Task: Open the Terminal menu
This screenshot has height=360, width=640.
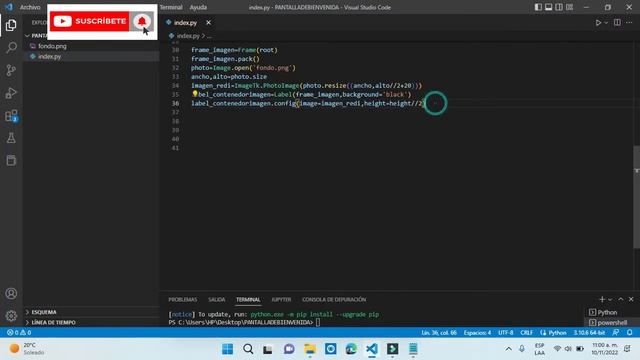Action: tap(171, 7)
